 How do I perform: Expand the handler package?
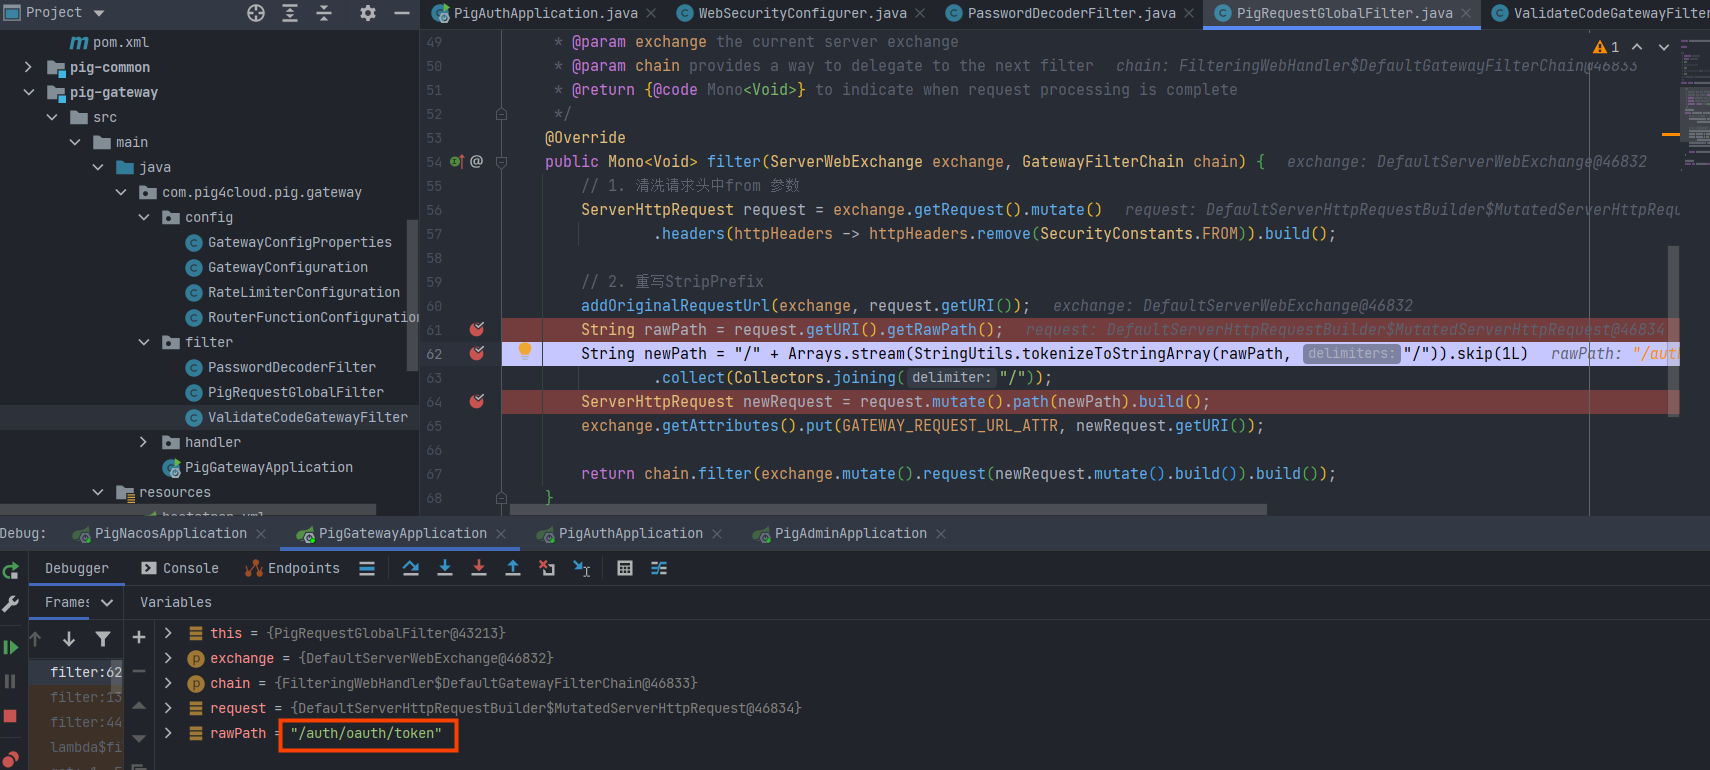pyautogui.click(x=143, y=442)
